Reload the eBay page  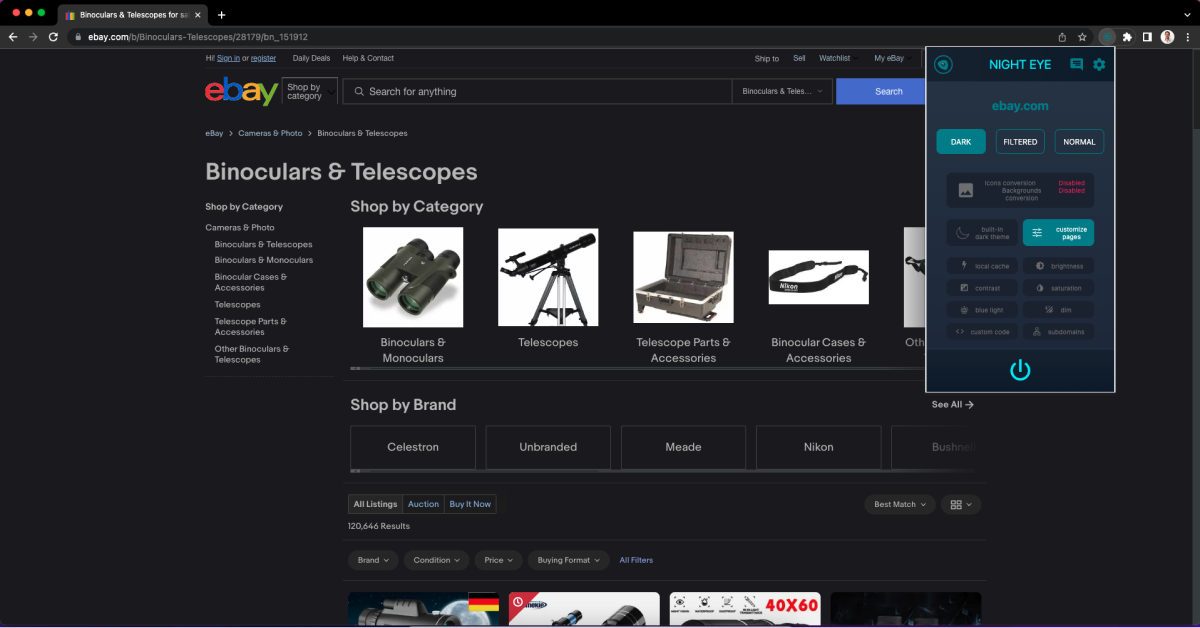tap(53, 37)
